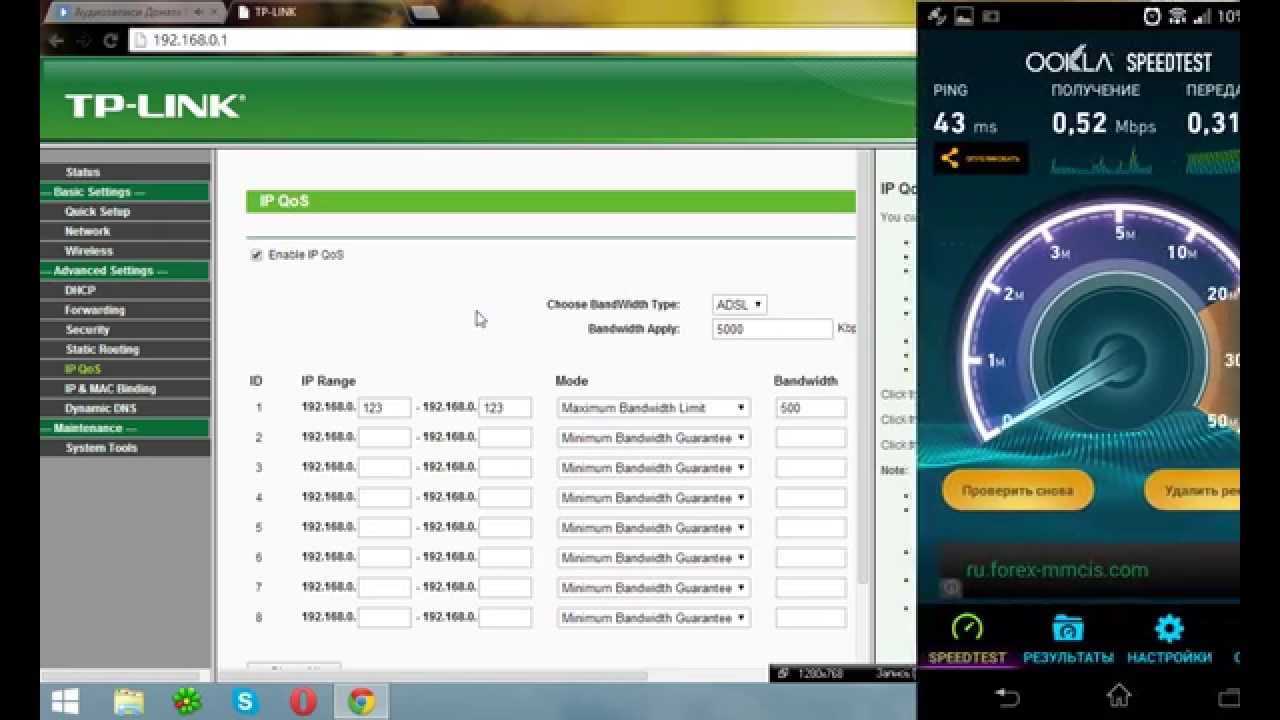Tap Проверить снова button
Screen dimensions: 1280x720
point(1017,491)
